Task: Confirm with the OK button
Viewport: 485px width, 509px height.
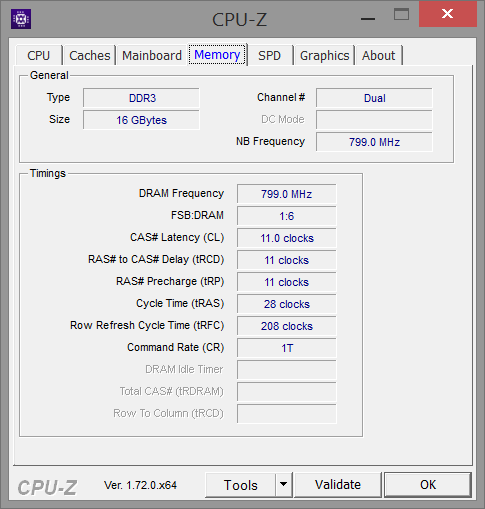Action: pos(428,485)
